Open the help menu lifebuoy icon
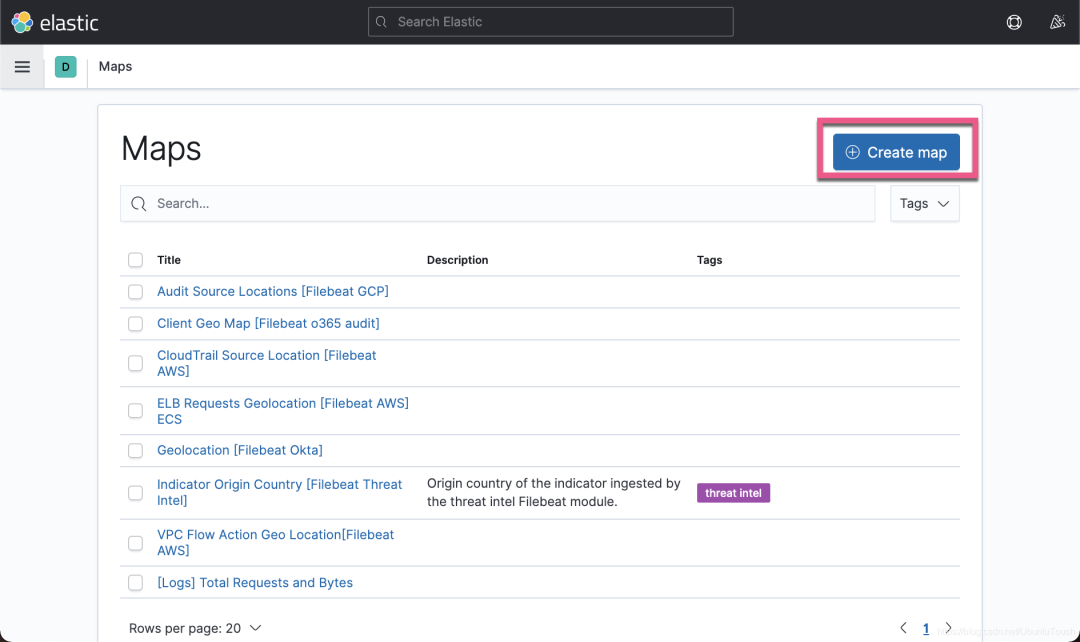 click(x=1014, y=22)
